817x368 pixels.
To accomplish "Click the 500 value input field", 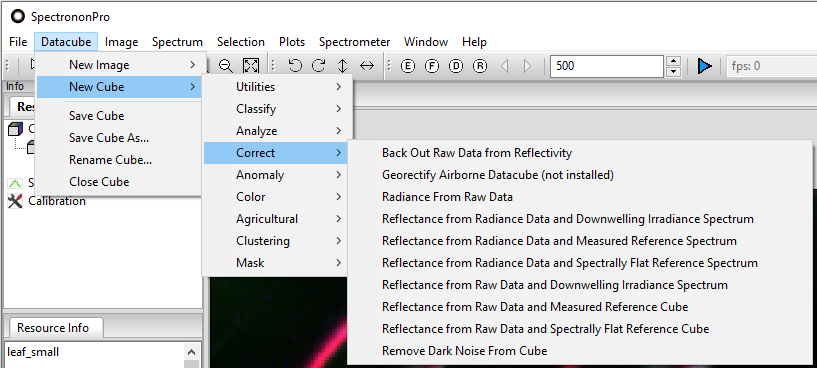I will (607, 66).
